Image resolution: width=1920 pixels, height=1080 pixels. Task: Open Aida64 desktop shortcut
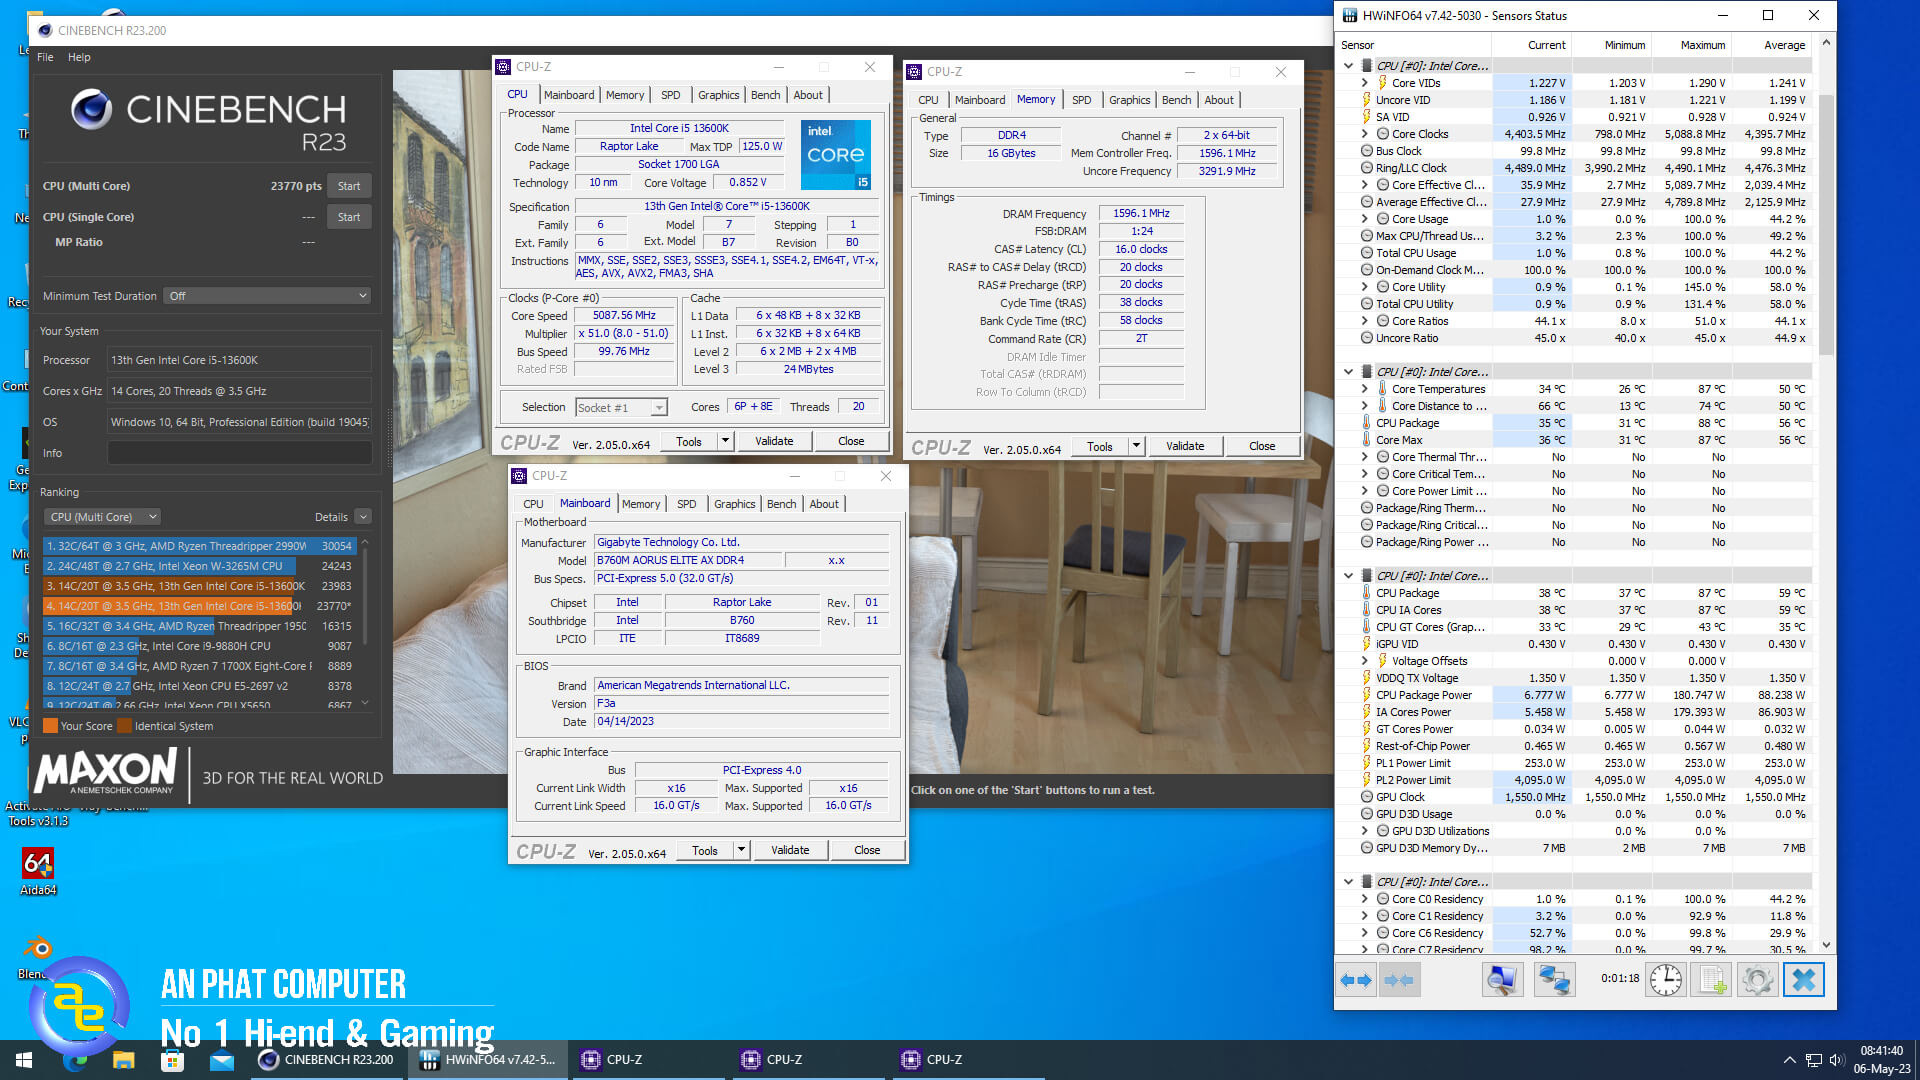(x=38, y=871)
